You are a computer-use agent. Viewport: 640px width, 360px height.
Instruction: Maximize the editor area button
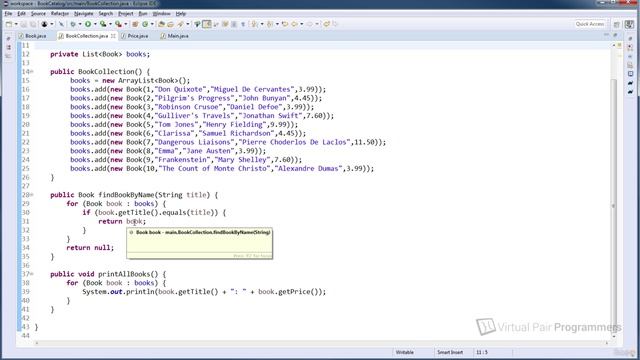tap(615, 36)
